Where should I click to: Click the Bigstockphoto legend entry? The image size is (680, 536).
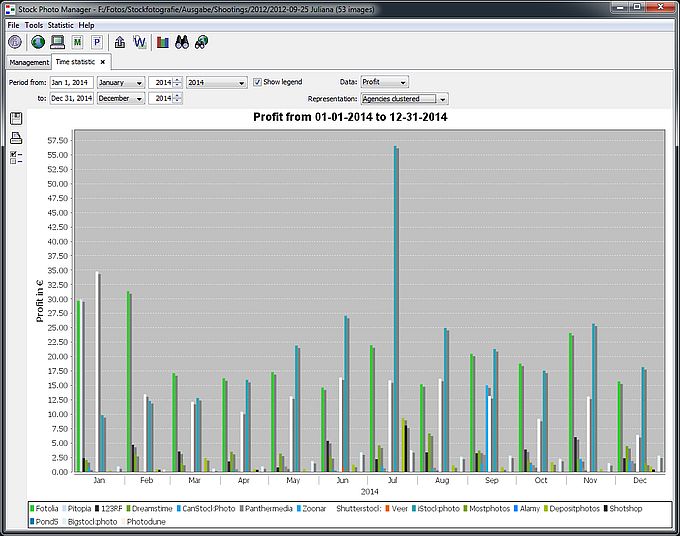coord(90,522)
